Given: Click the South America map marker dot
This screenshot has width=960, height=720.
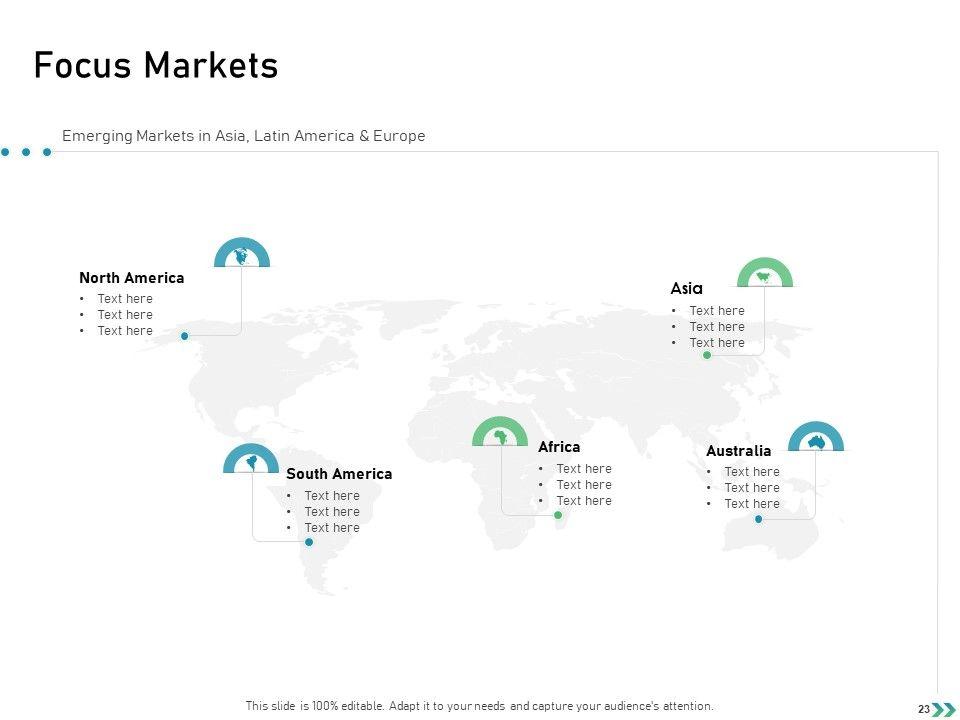Looking at the screenshot, I should 309,542.
